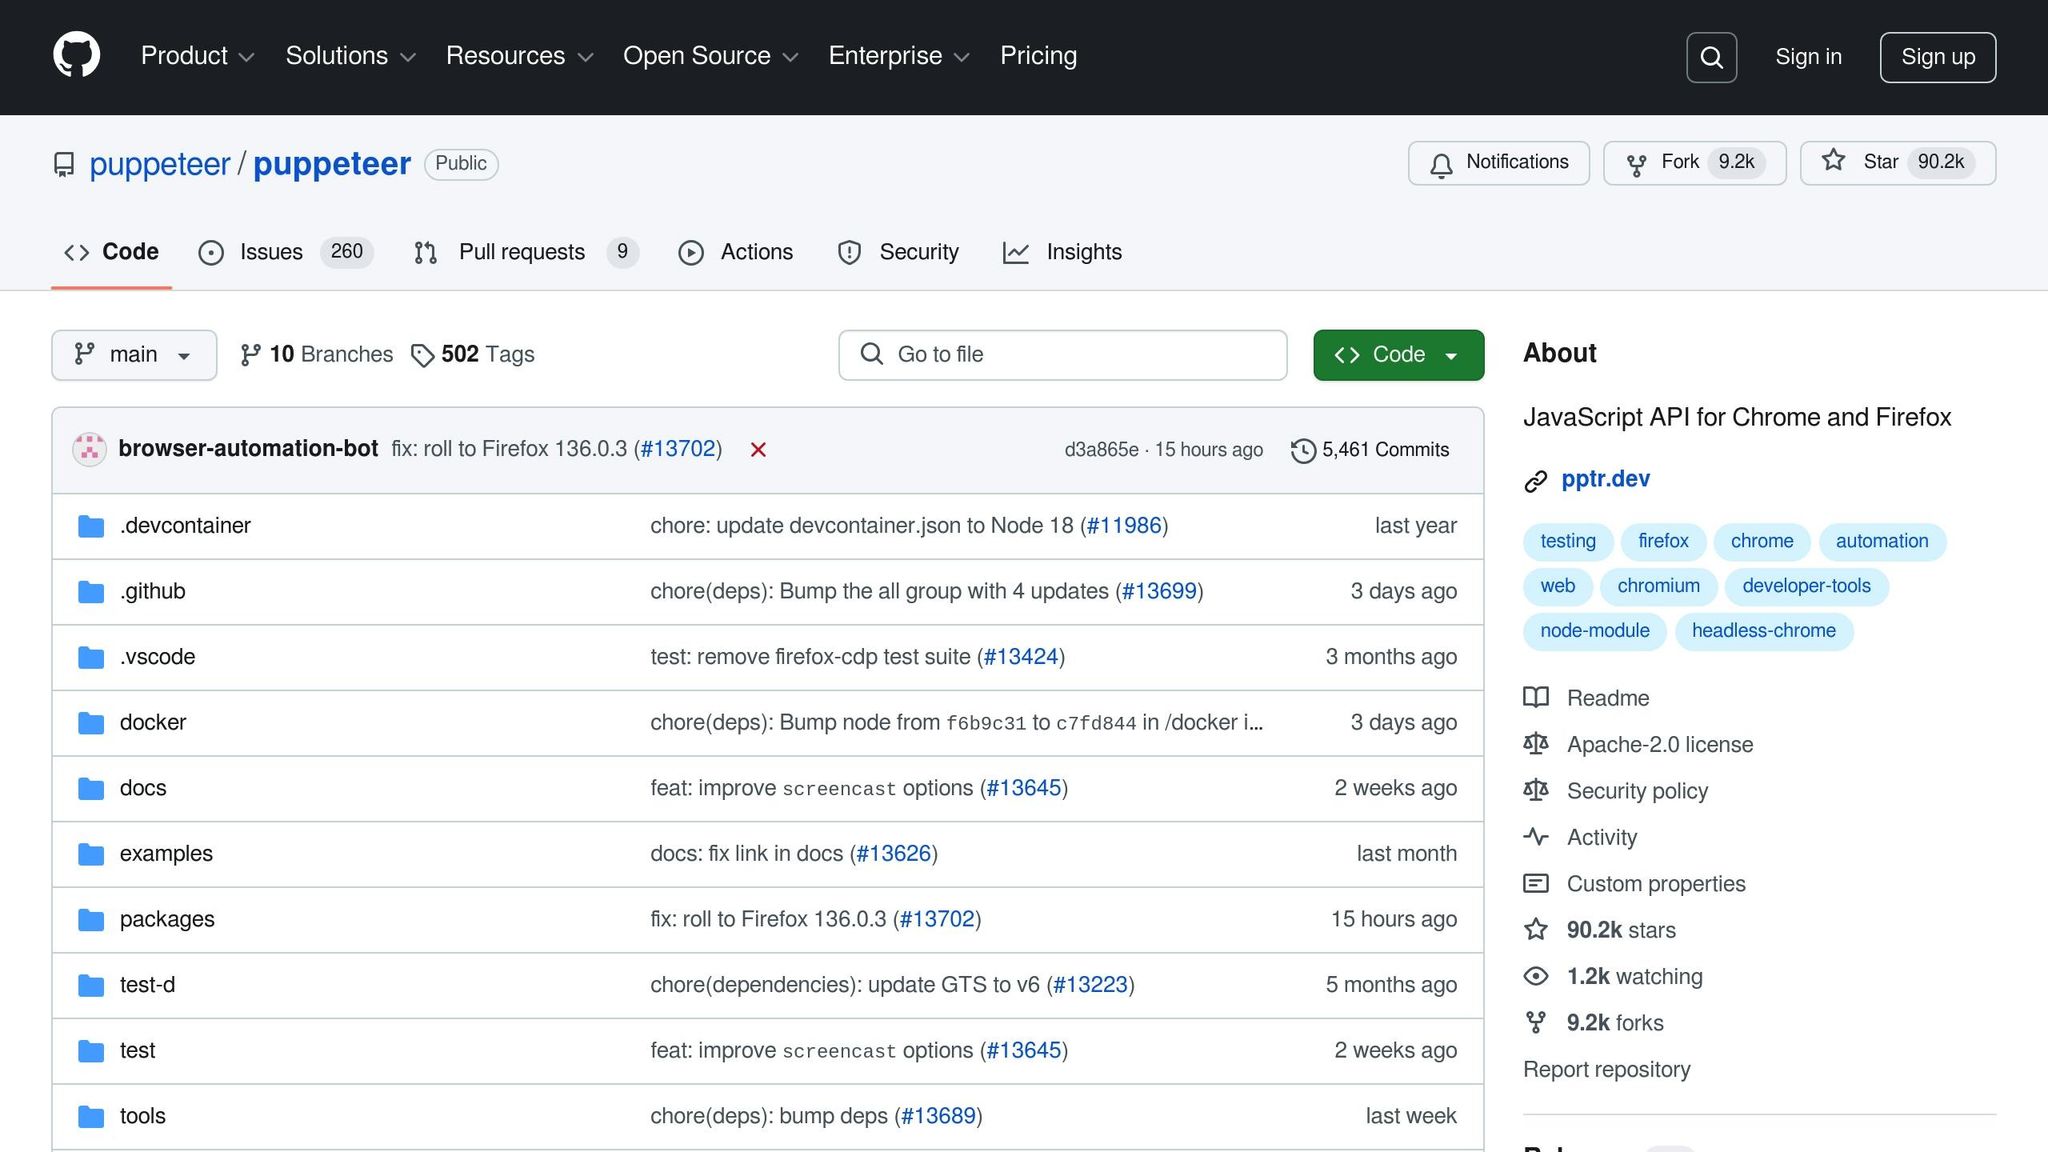This screenshot has height=1152, width=2048.
Task: Click the Sign up button
Action: point(1937,57)
